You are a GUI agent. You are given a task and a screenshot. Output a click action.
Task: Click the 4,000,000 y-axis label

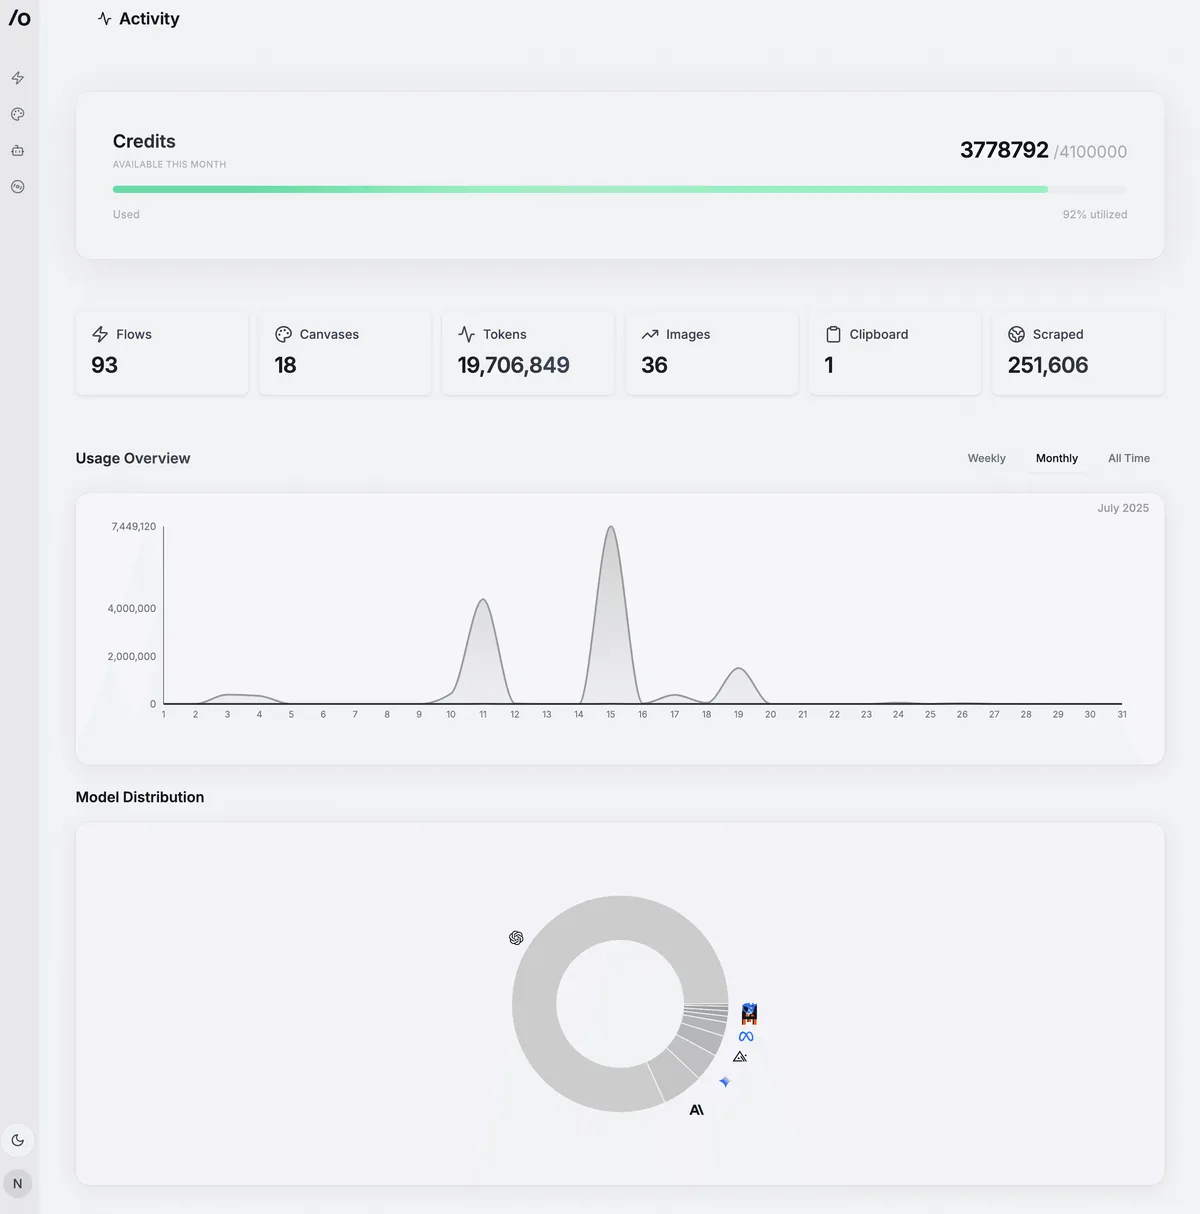tap(132, 608)
